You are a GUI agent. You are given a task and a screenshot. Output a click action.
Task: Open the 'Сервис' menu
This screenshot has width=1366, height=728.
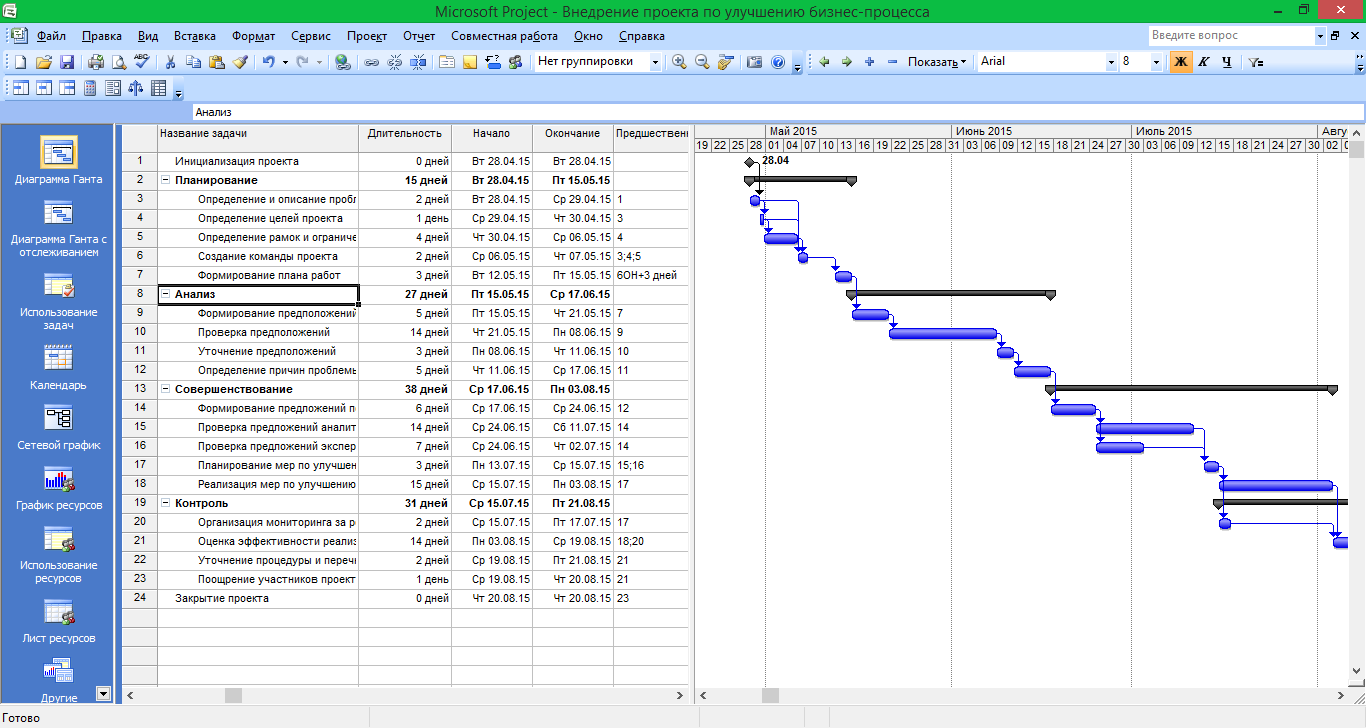point(311,36)
